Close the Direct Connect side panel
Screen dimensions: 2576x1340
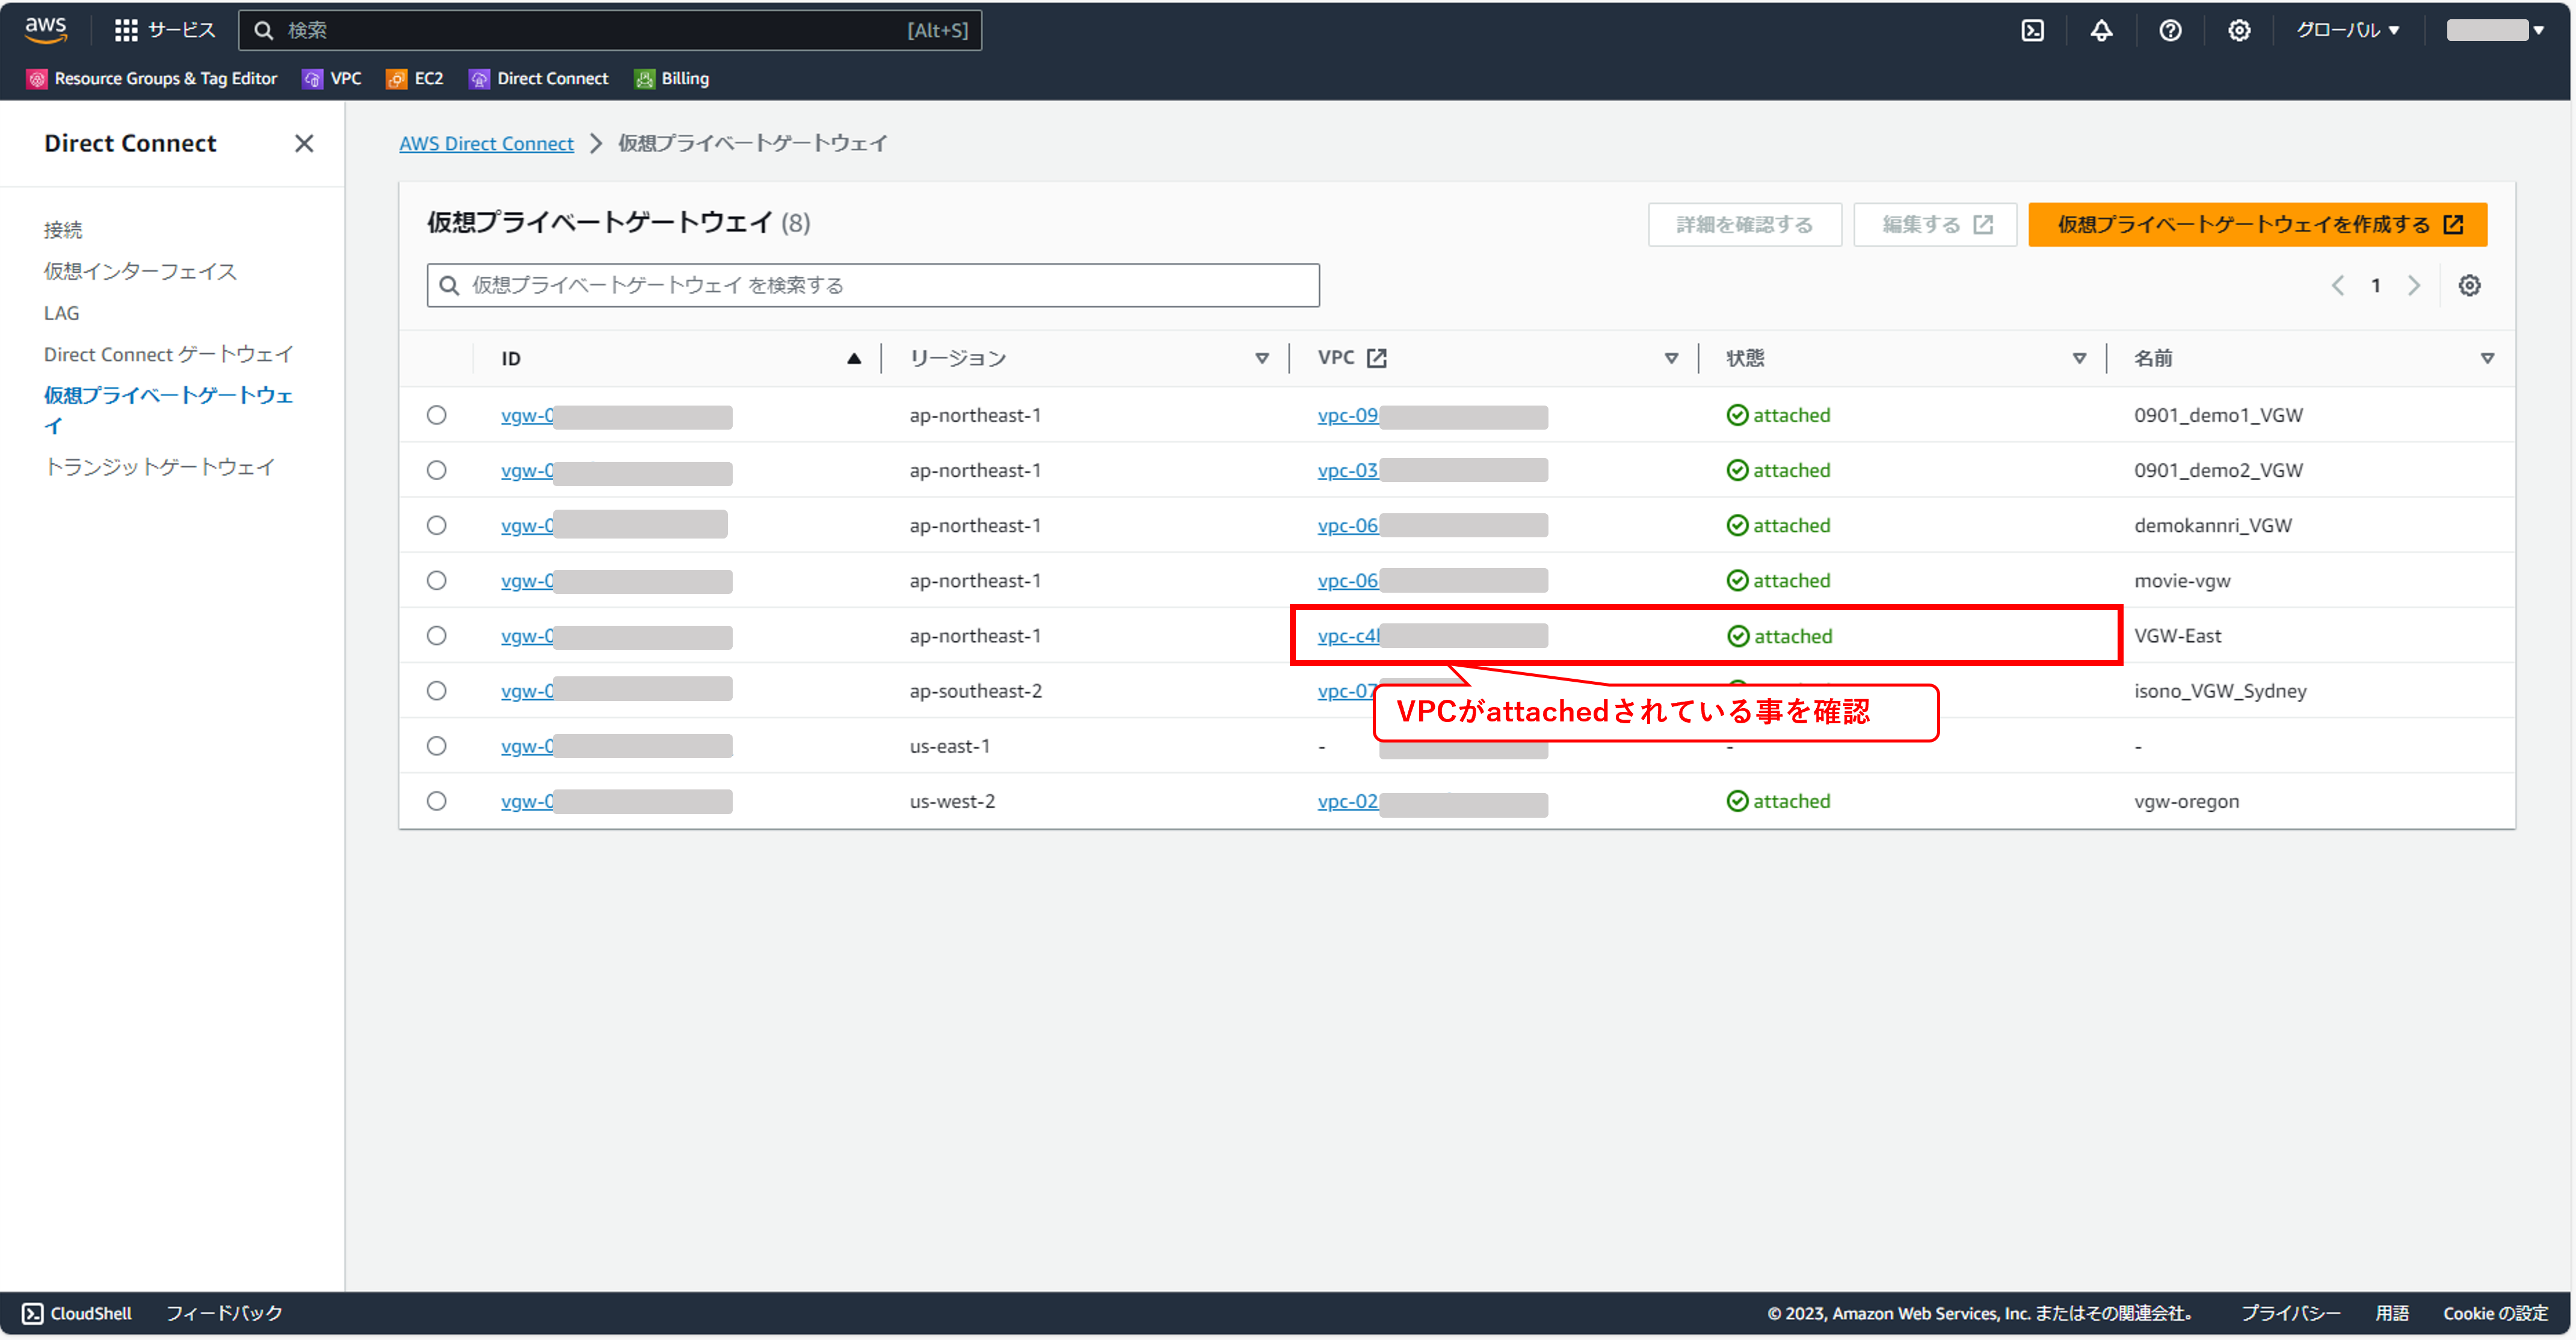click(x=304, y=144)
